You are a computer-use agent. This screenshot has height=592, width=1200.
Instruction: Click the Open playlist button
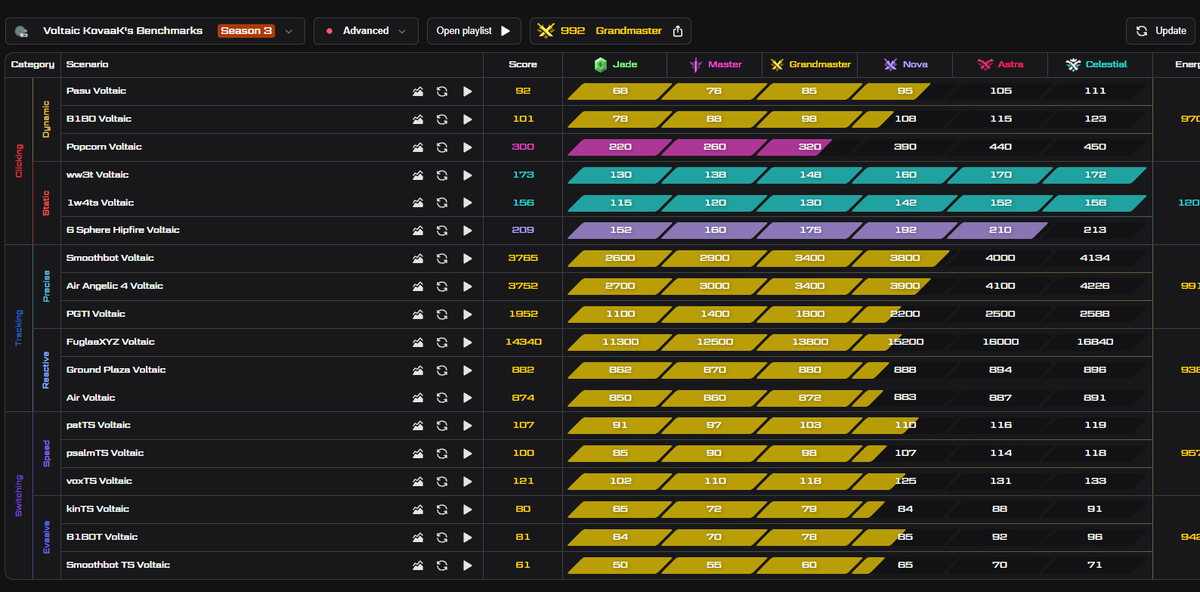(474, 31)
